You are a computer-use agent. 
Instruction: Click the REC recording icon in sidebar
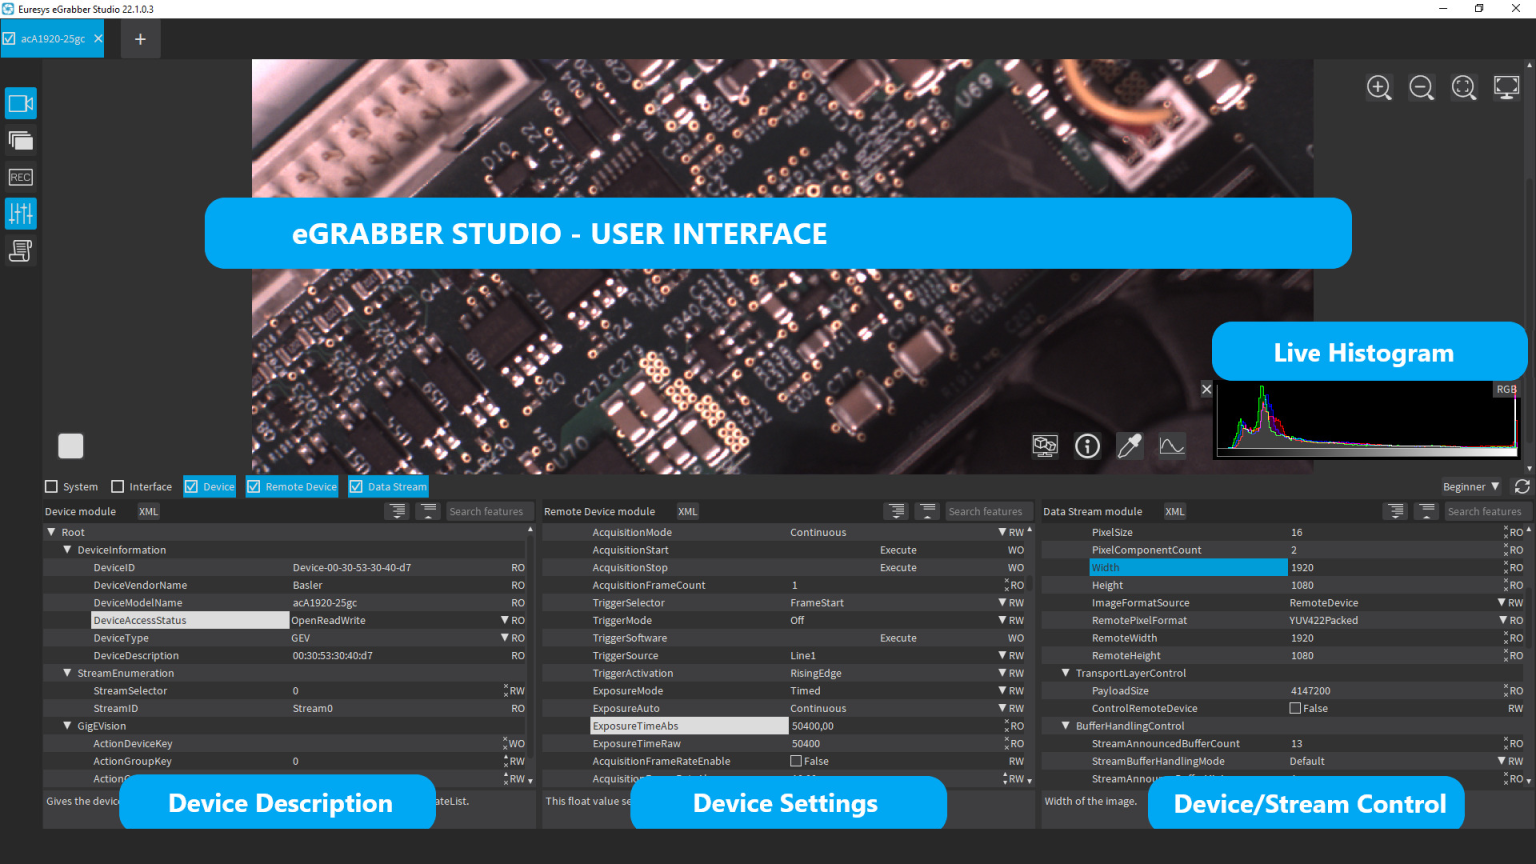(21, 177)
